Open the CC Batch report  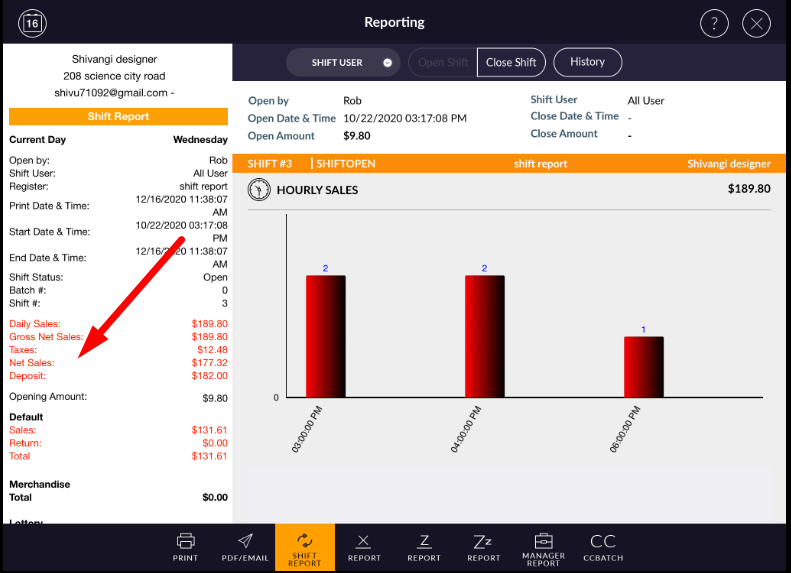(603, 546)
